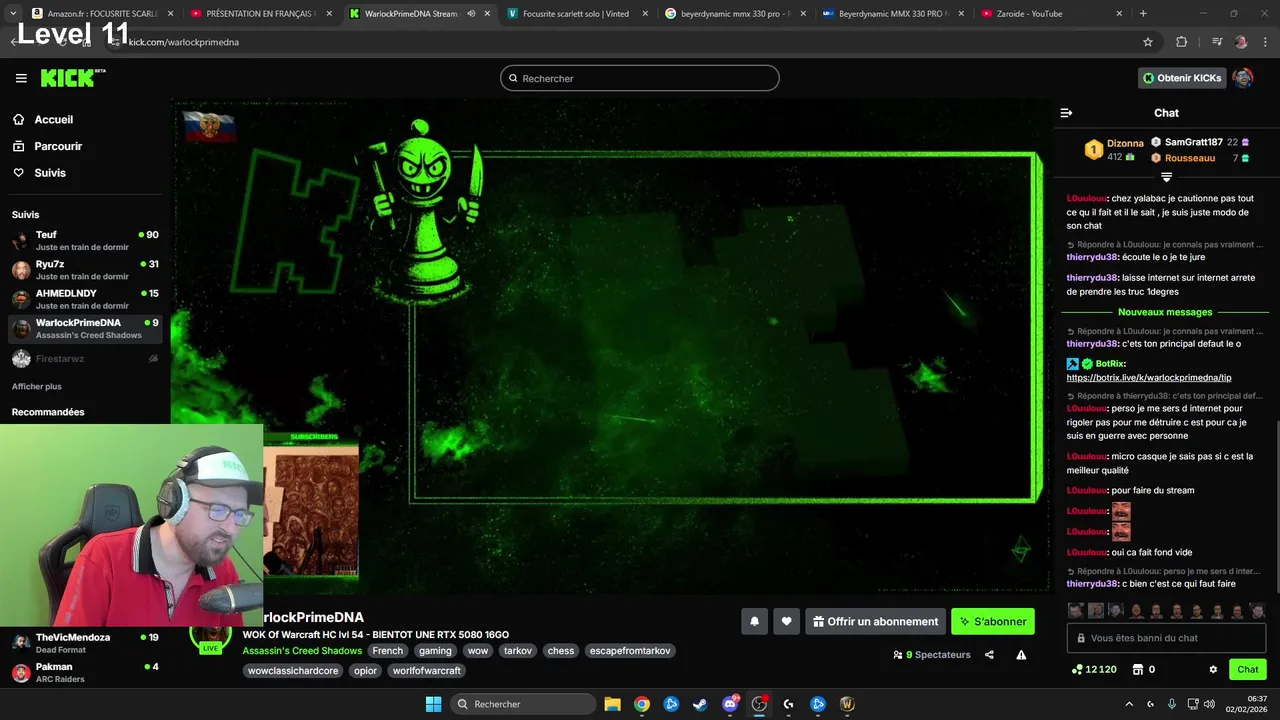1280x720 pixels.
Task: Expand the chat leaderboard arrow
Action: coord(1166,177)
